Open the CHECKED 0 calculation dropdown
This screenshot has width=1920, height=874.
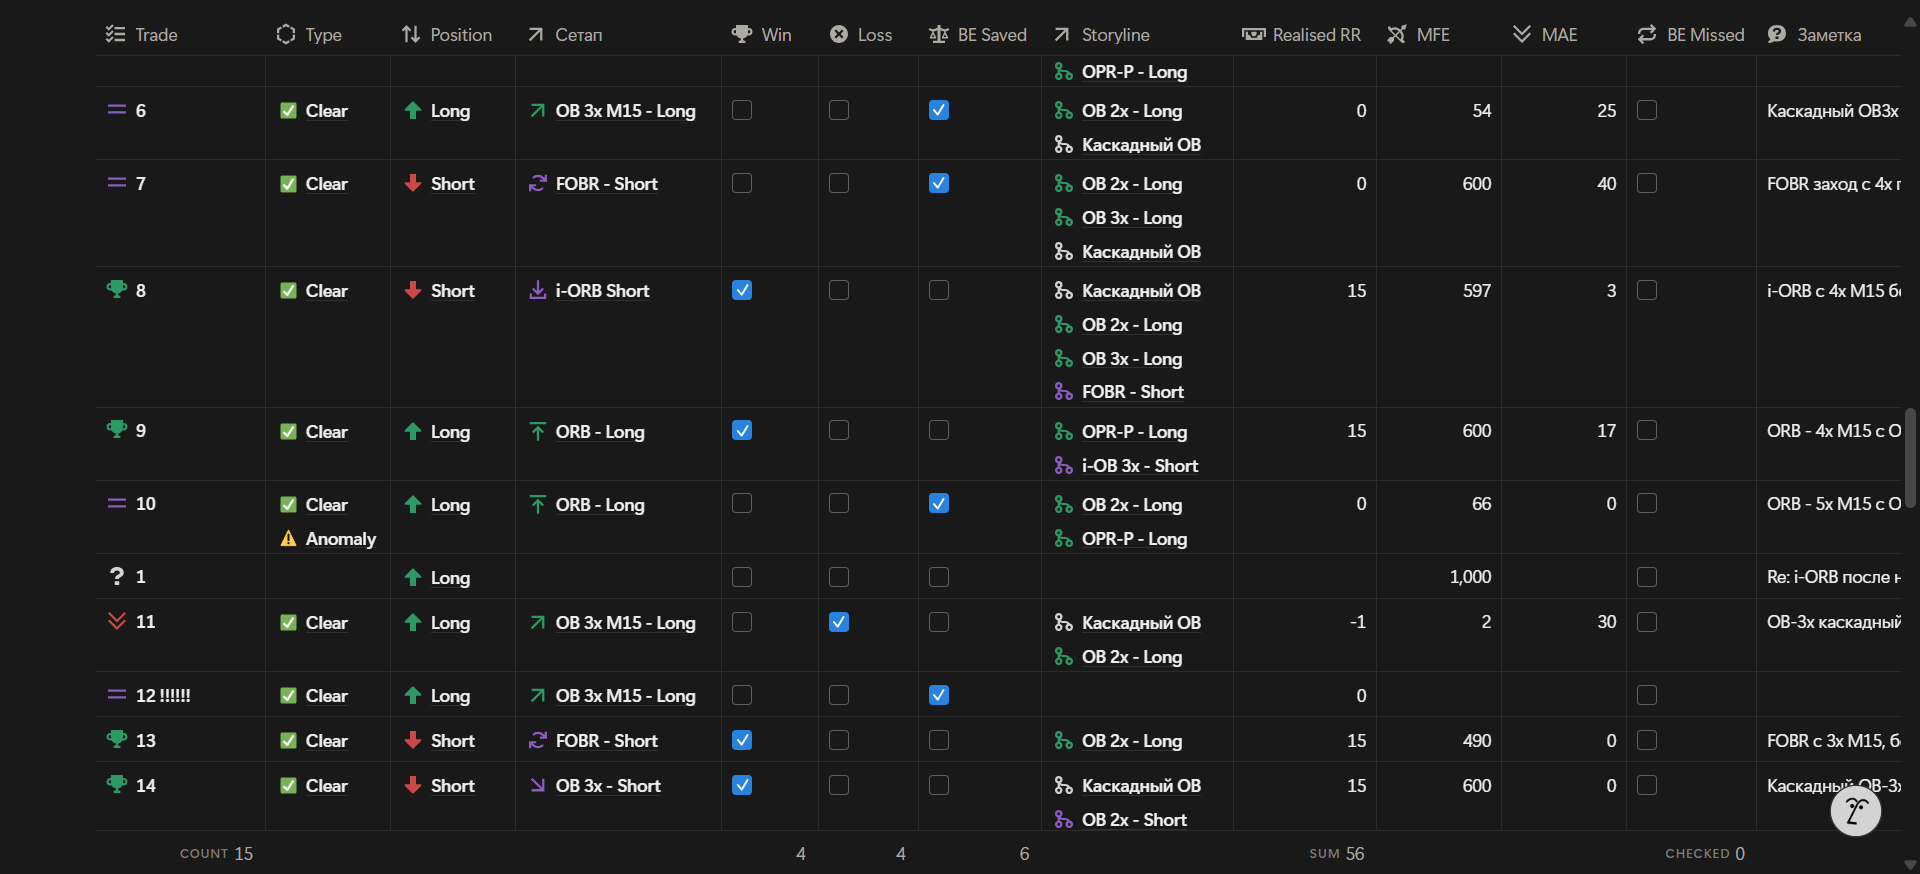(1705, 853)
